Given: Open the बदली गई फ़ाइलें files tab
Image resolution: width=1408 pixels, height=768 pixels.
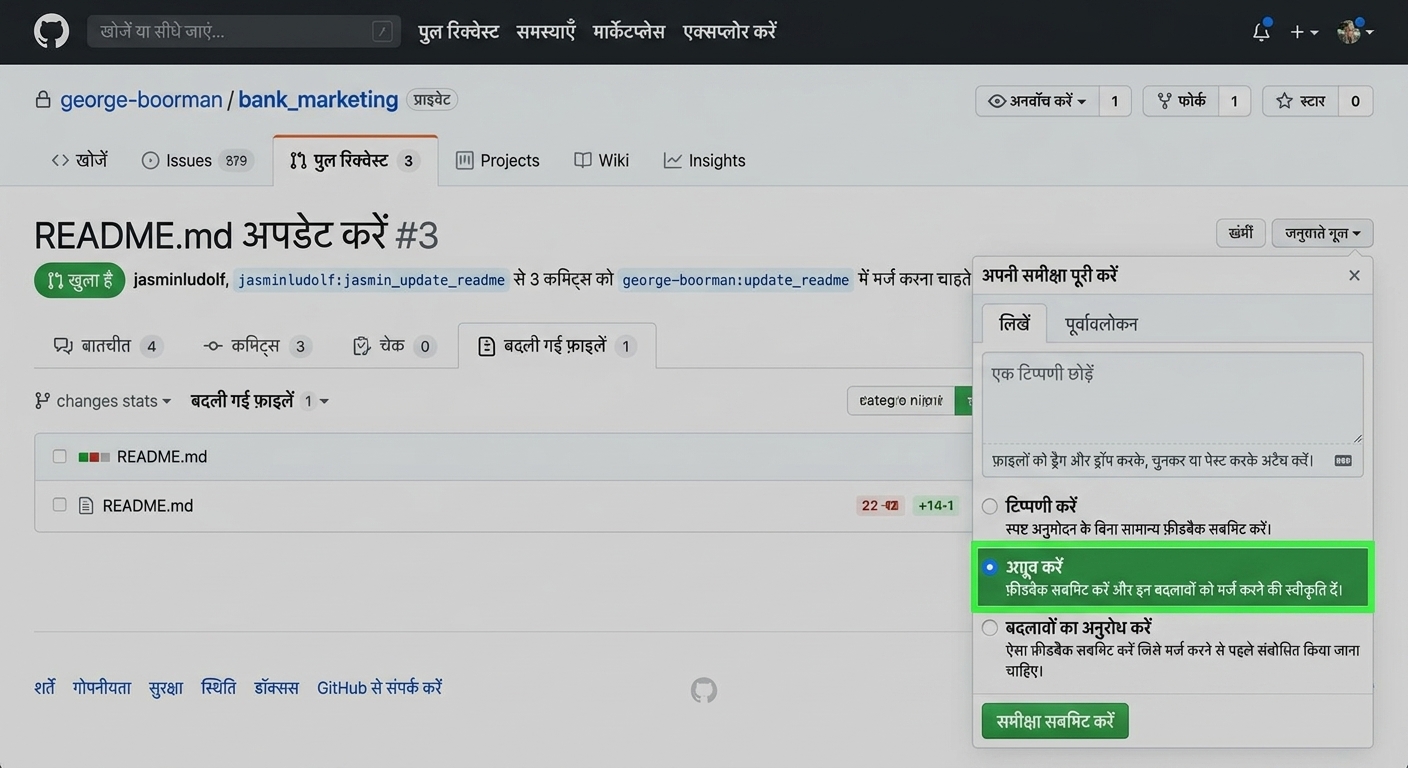Looking at the screenshot, I should click(x=557, y=346).
